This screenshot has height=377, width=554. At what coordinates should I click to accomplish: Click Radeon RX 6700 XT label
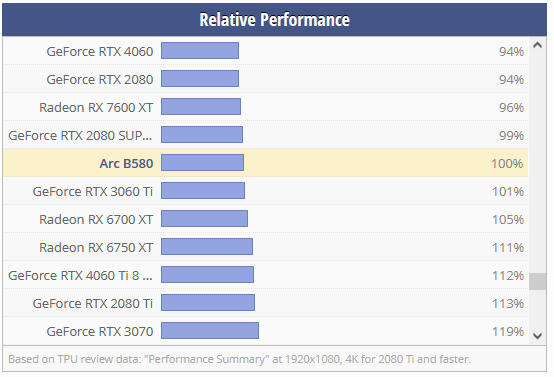[96, 219]
